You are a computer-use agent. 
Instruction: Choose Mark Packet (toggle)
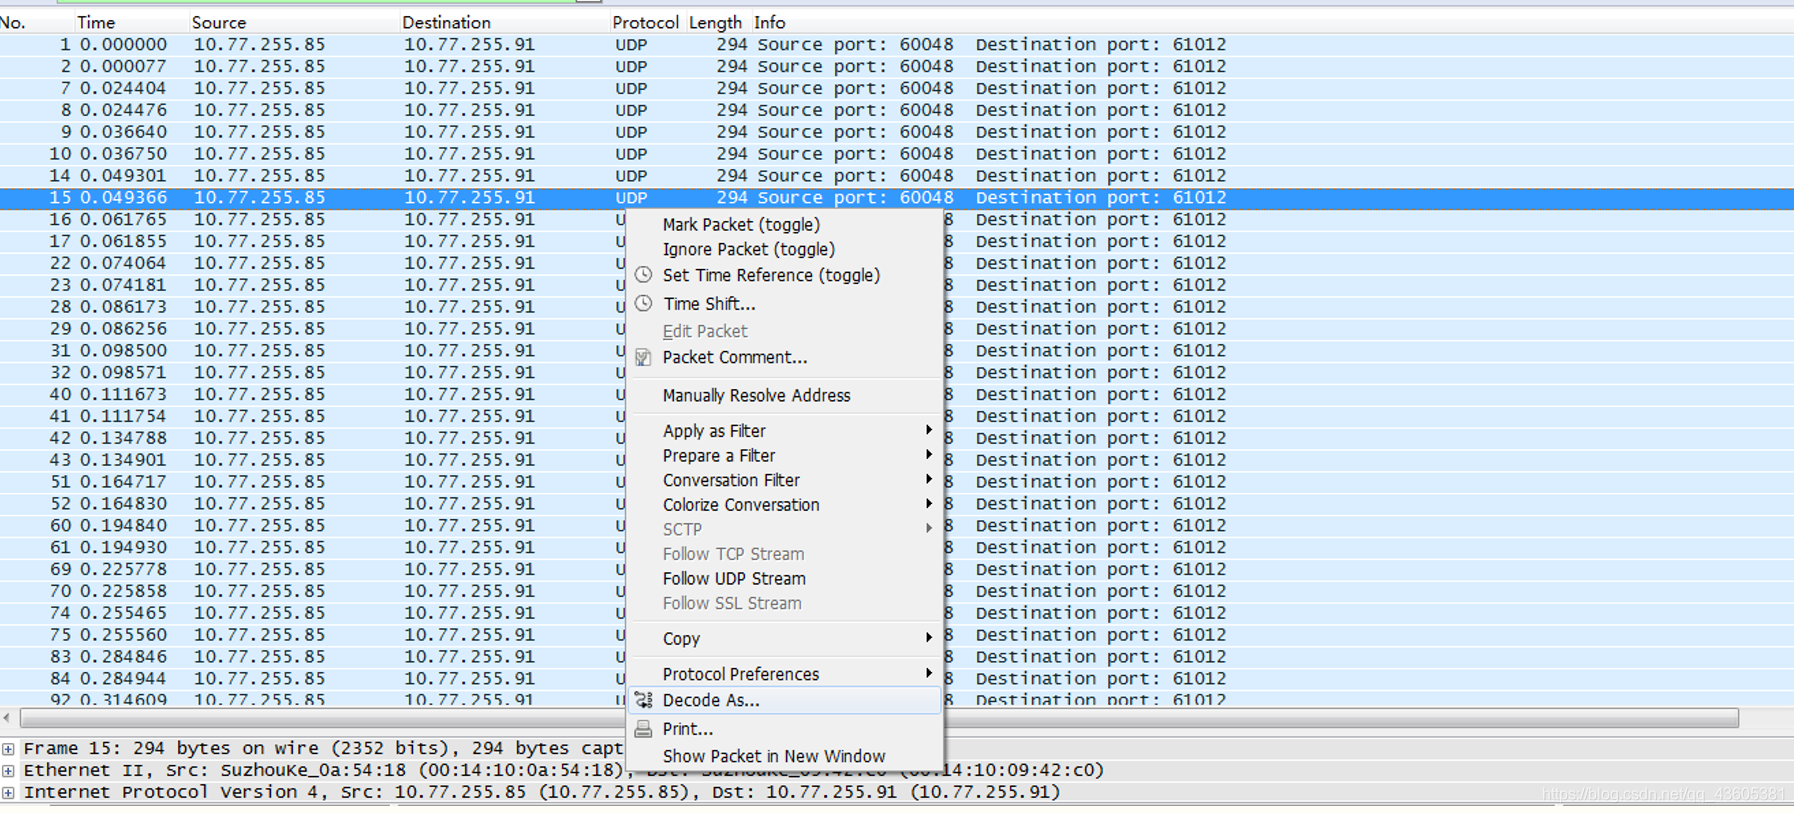[741, 225]
